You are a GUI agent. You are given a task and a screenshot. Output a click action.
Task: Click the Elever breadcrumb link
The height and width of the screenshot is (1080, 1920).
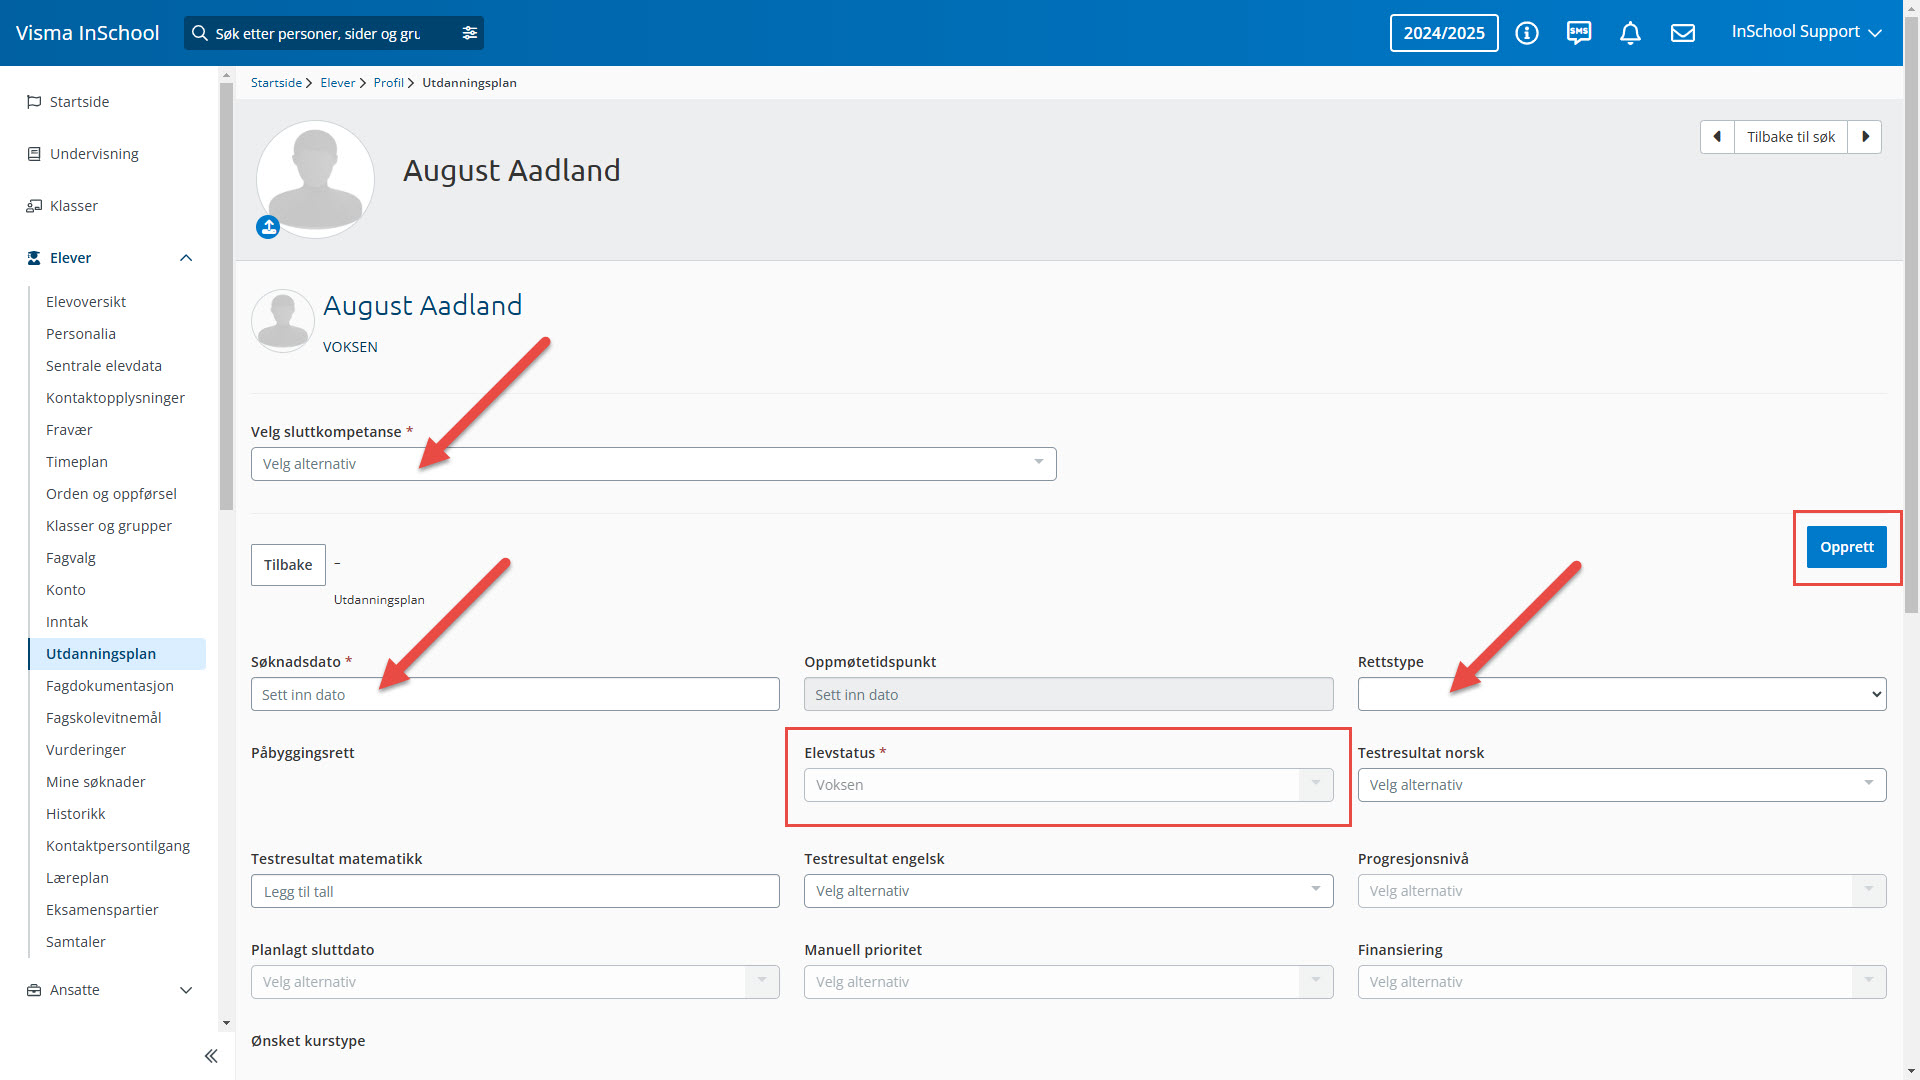click(337, 83)
